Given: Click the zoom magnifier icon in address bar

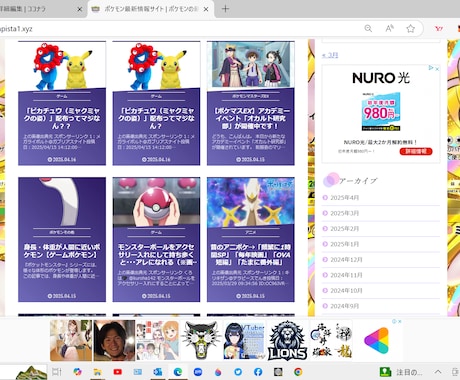Looking at the screenshot, I should tap(368, 29).
